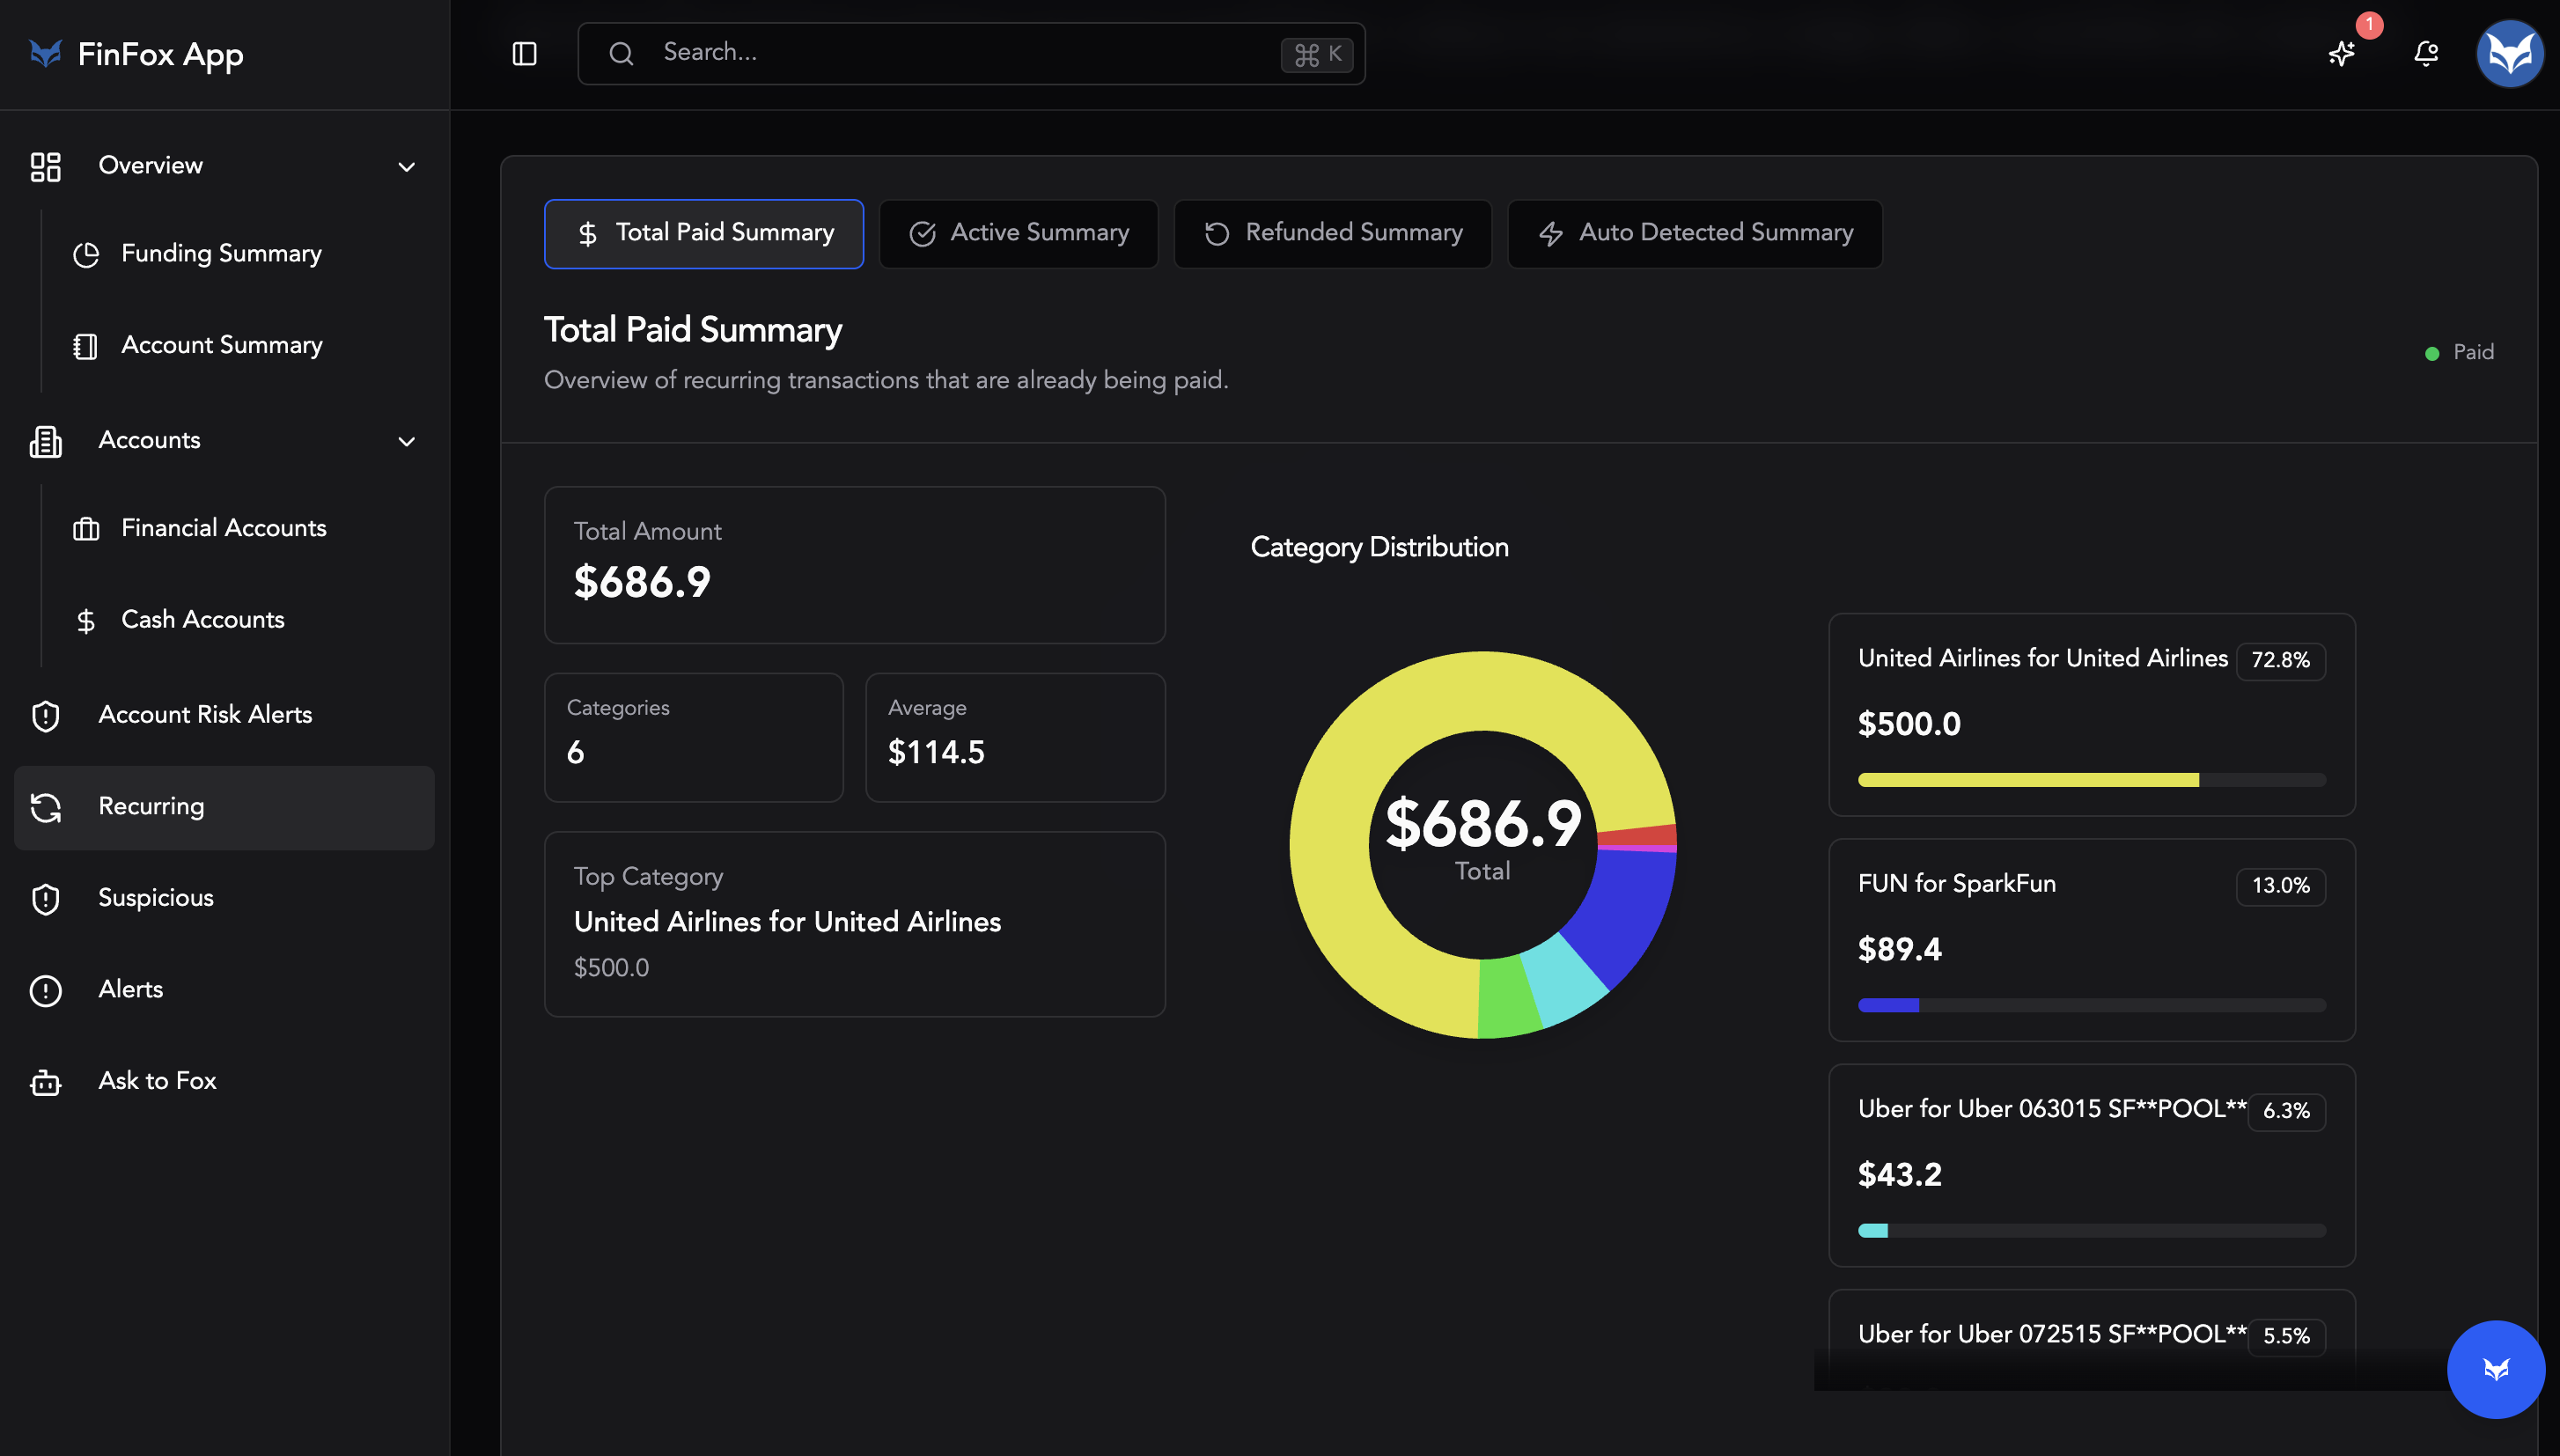This screenshot has width=2560, height=1456.
Task: Open the floating fox chat button
Action: [x=2495, y=1369]
